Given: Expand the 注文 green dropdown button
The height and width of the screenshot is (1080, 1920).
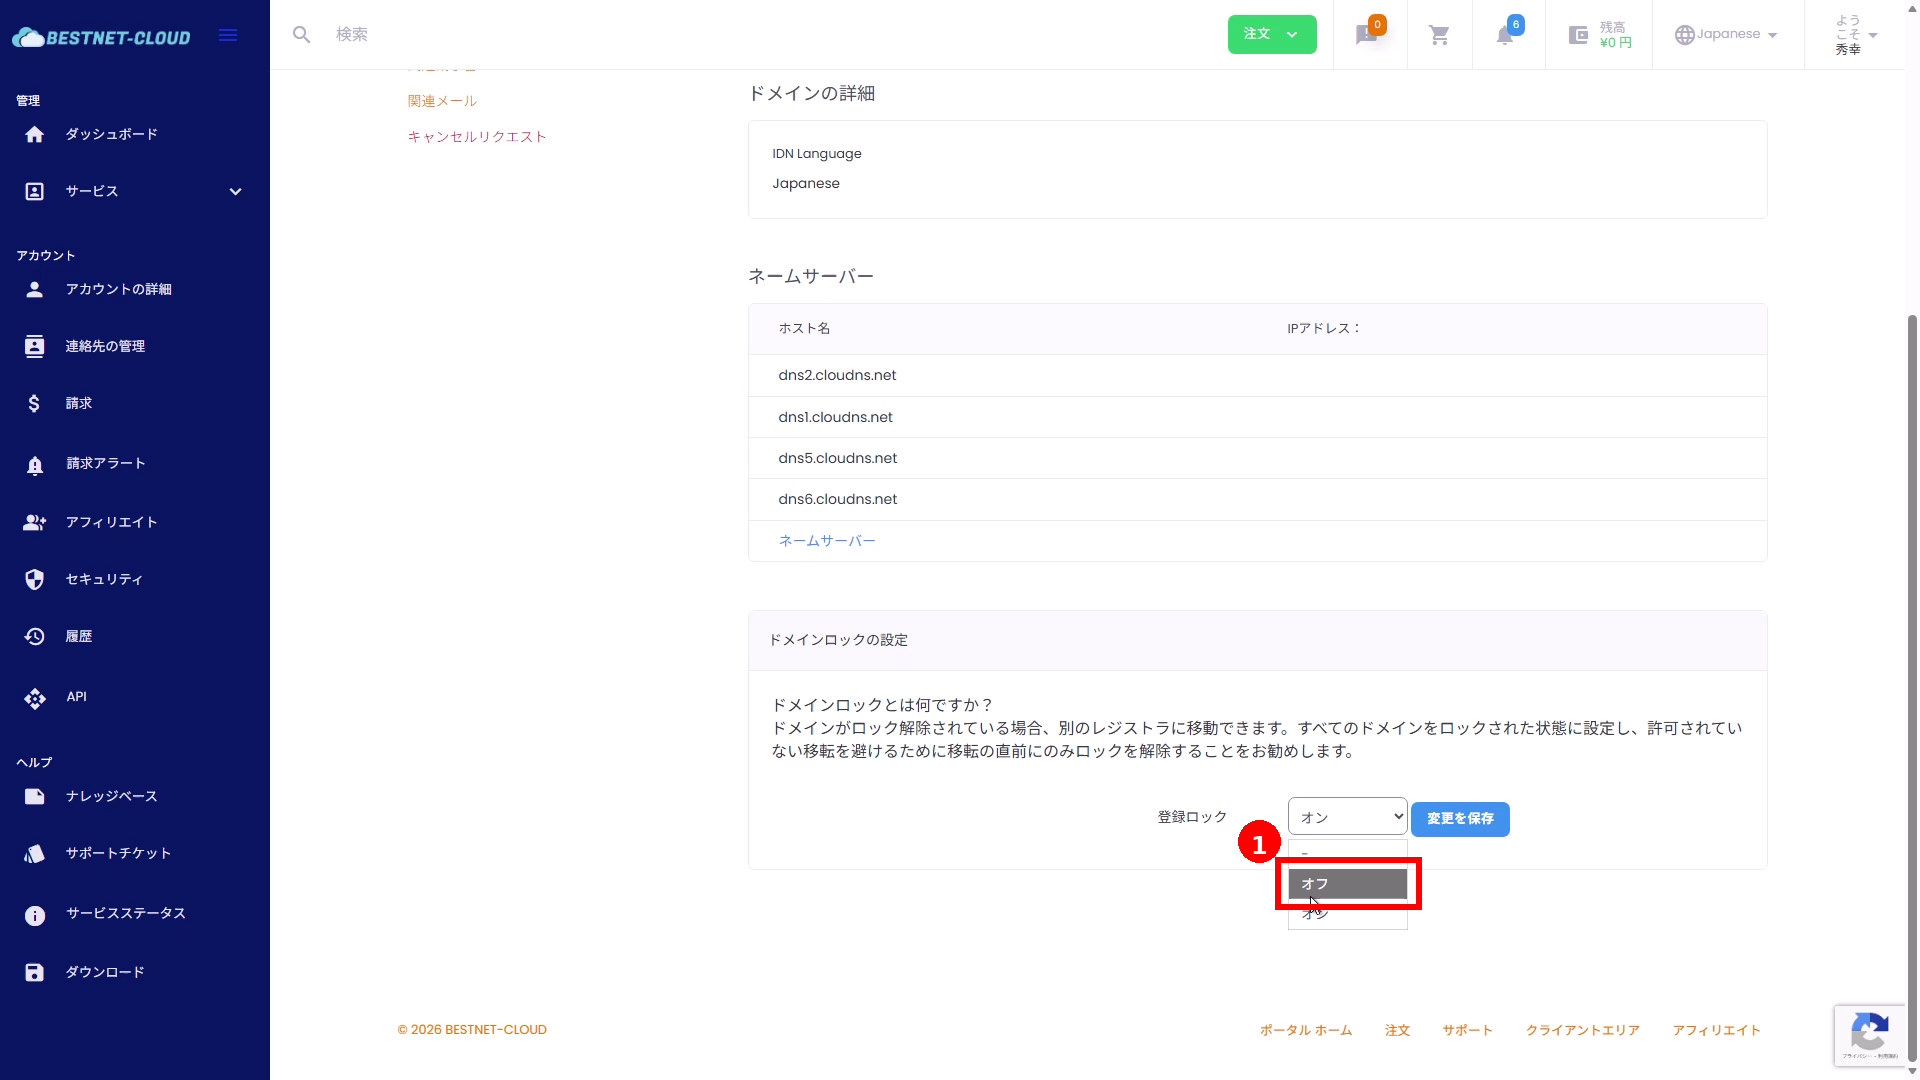Looking at the screenshot, I should (x=1271, y=35).
